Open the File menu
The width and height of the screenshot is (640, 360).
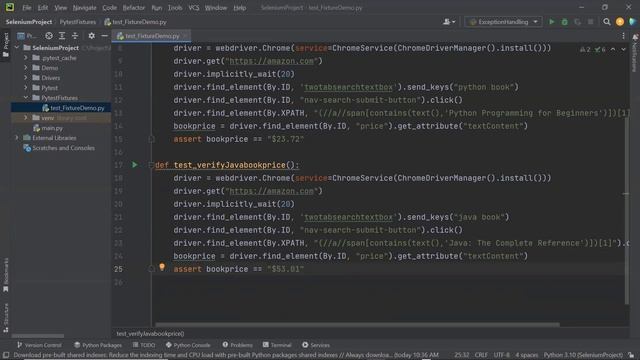(x=27, y=8)
